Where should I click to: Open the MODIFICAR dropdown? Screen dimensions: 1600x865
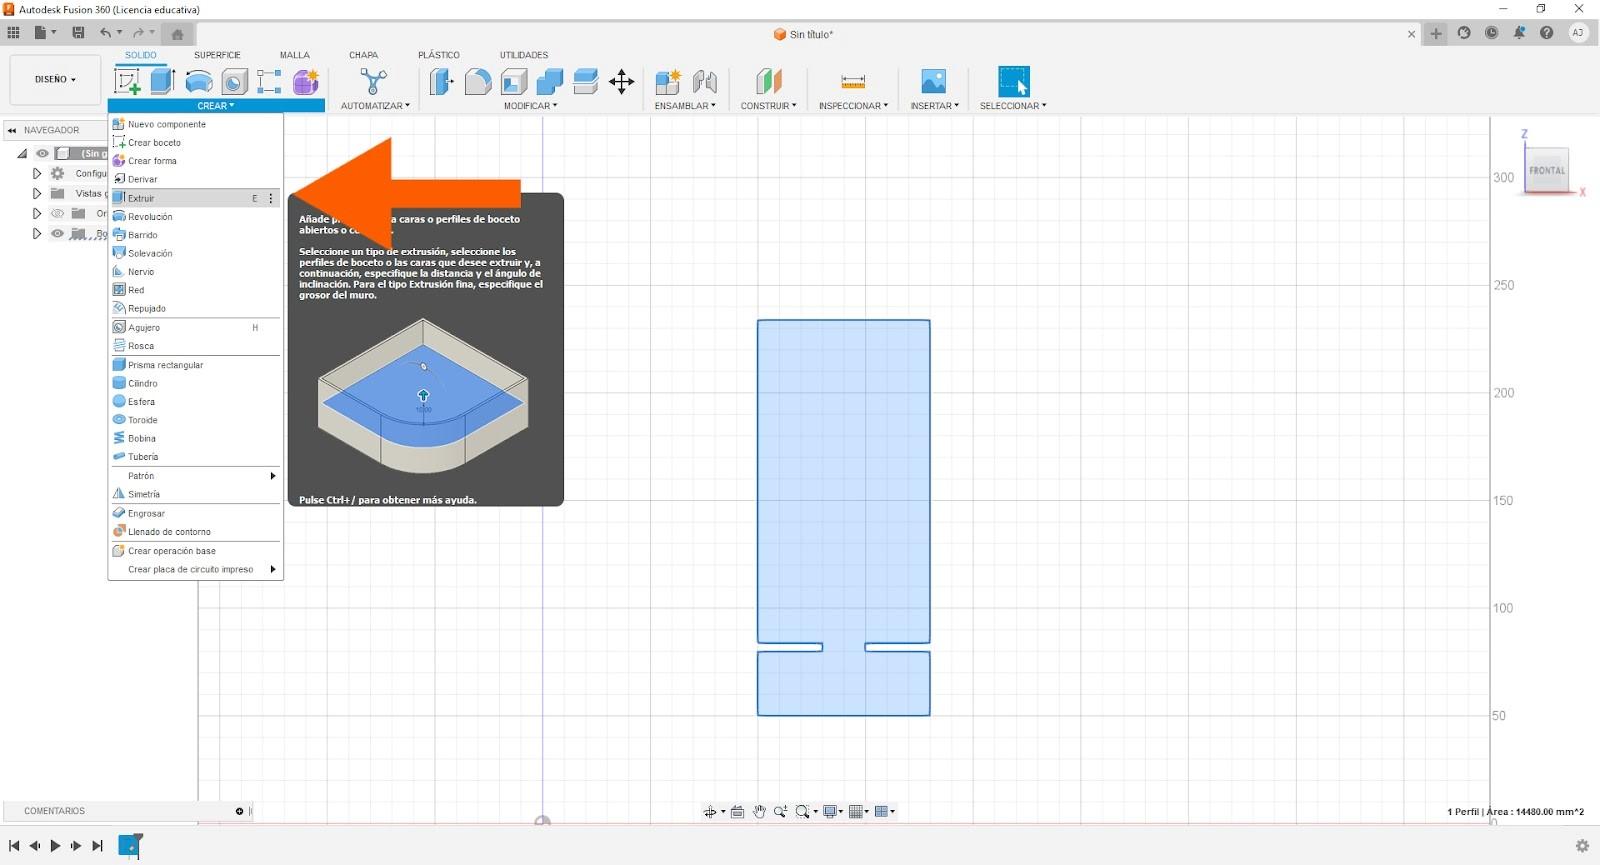tap(530, 106)
